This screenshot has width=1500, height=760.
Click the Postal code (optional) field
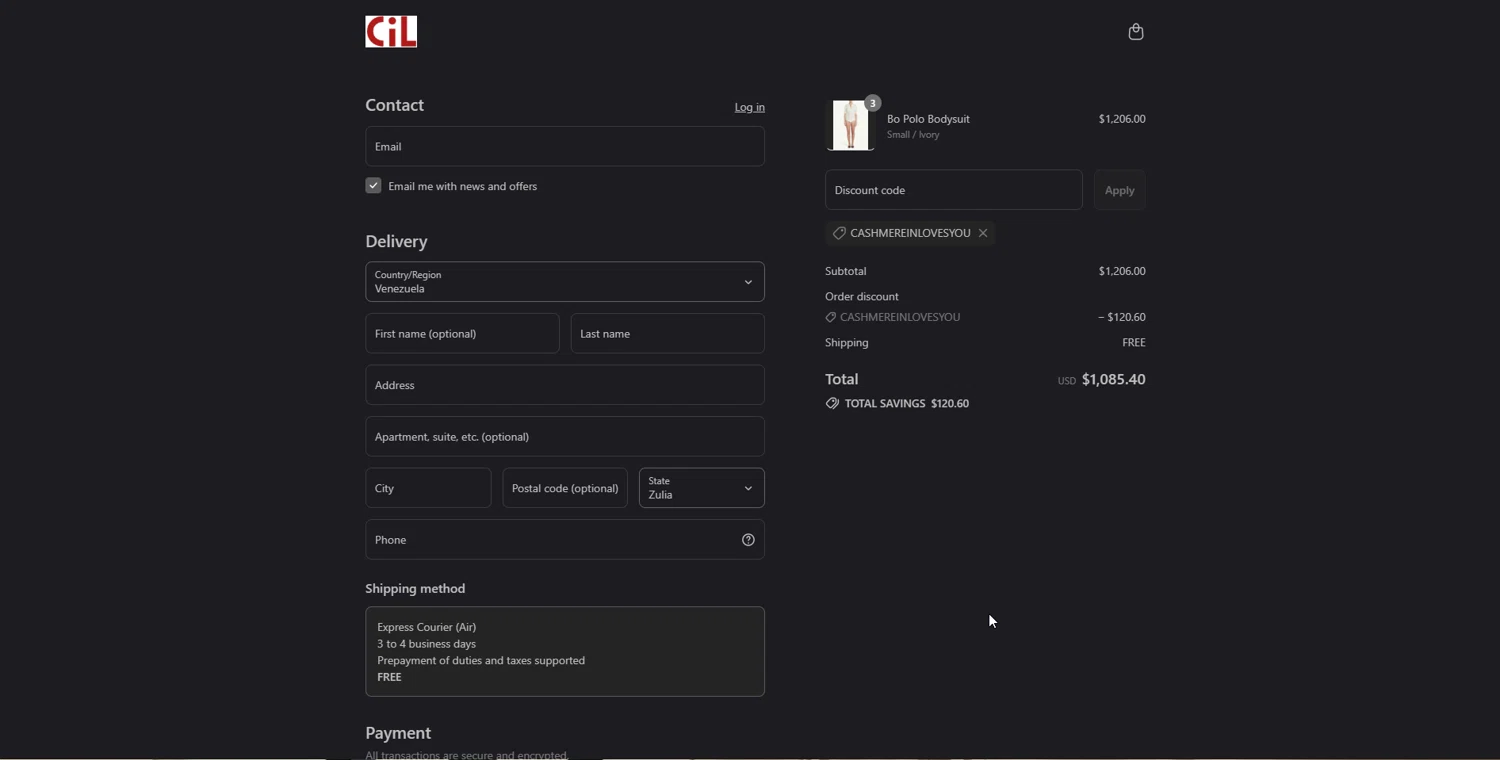[x=565, y=488]
